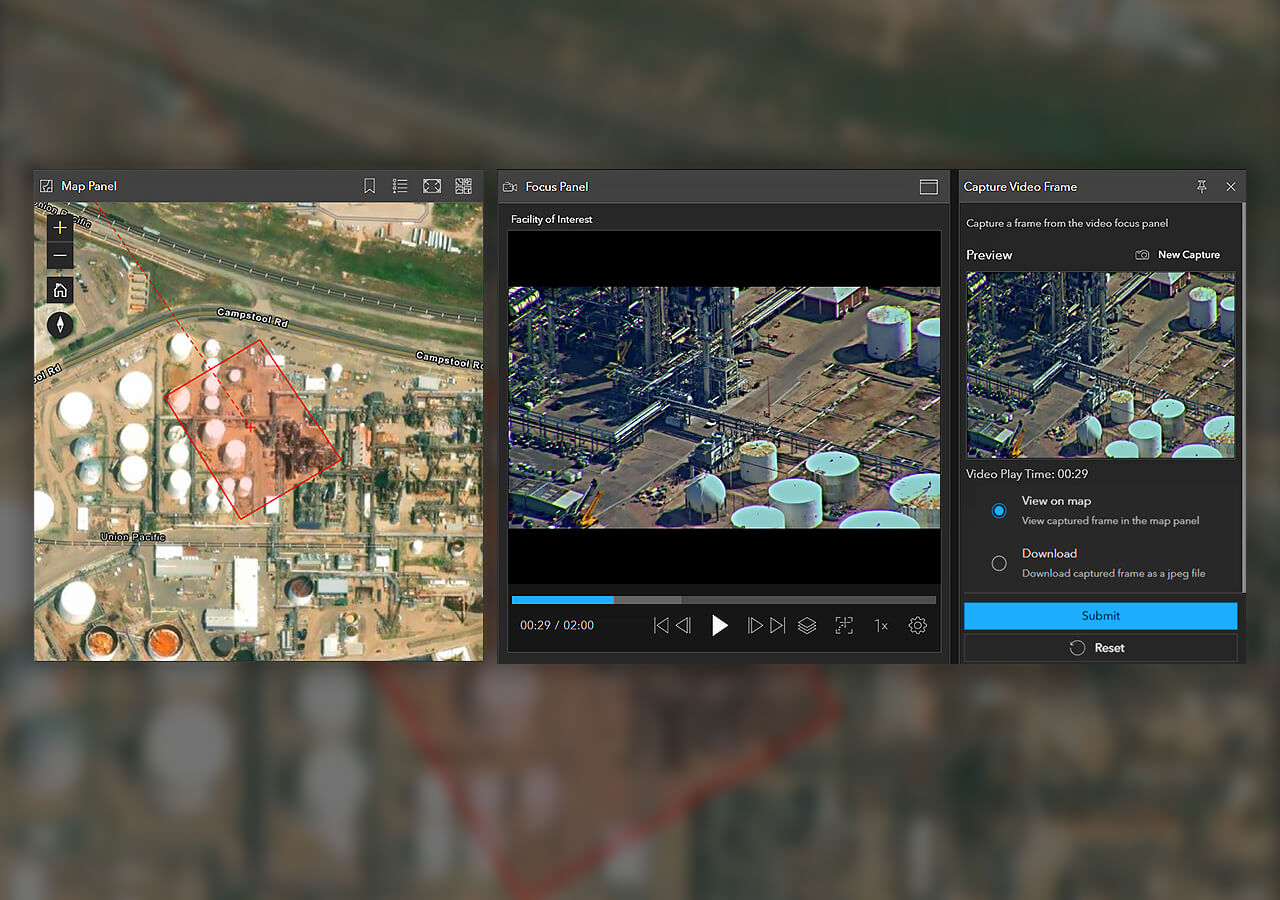Viewport: 1280px width, 900px height.
Task: Step back one video frame
Action: 683,625
